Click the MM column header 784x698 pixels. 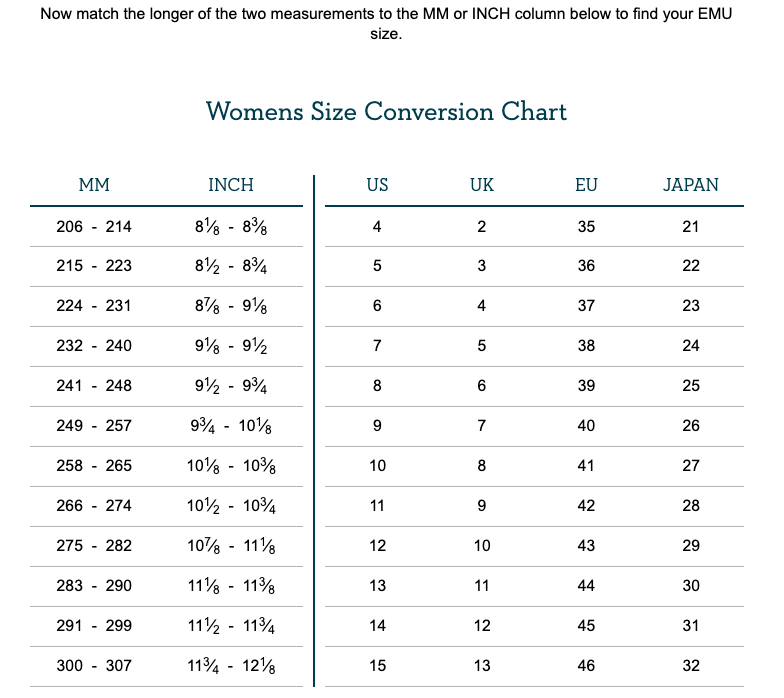coord(94,185)
